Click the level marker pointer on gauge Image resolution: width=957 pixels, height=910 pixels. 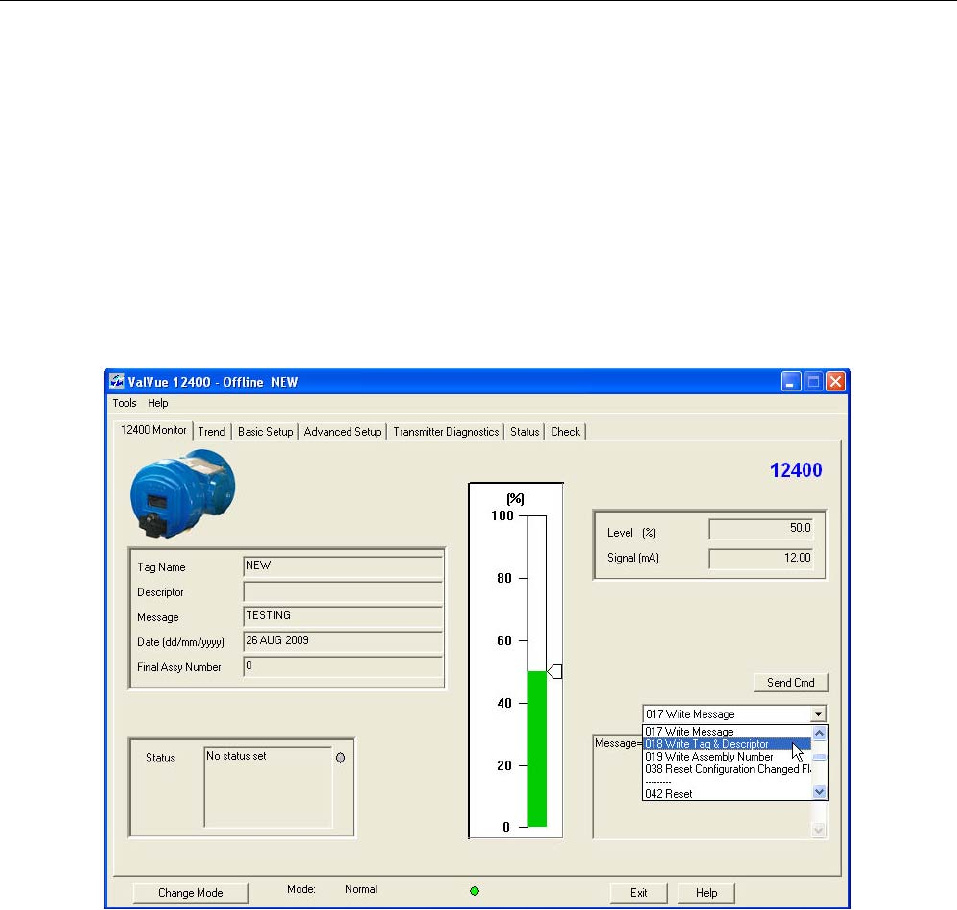tap(555, 671)
